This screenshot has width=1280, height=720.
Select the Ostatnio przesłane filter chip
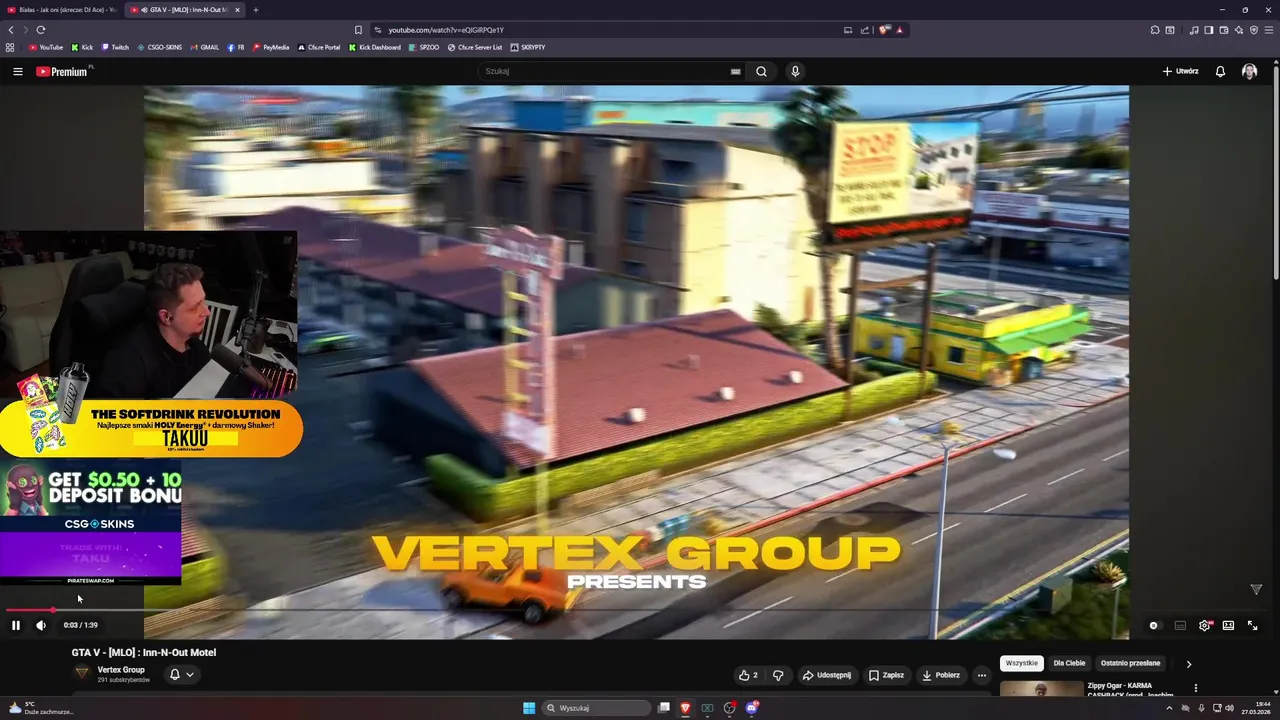point(1130,663)
